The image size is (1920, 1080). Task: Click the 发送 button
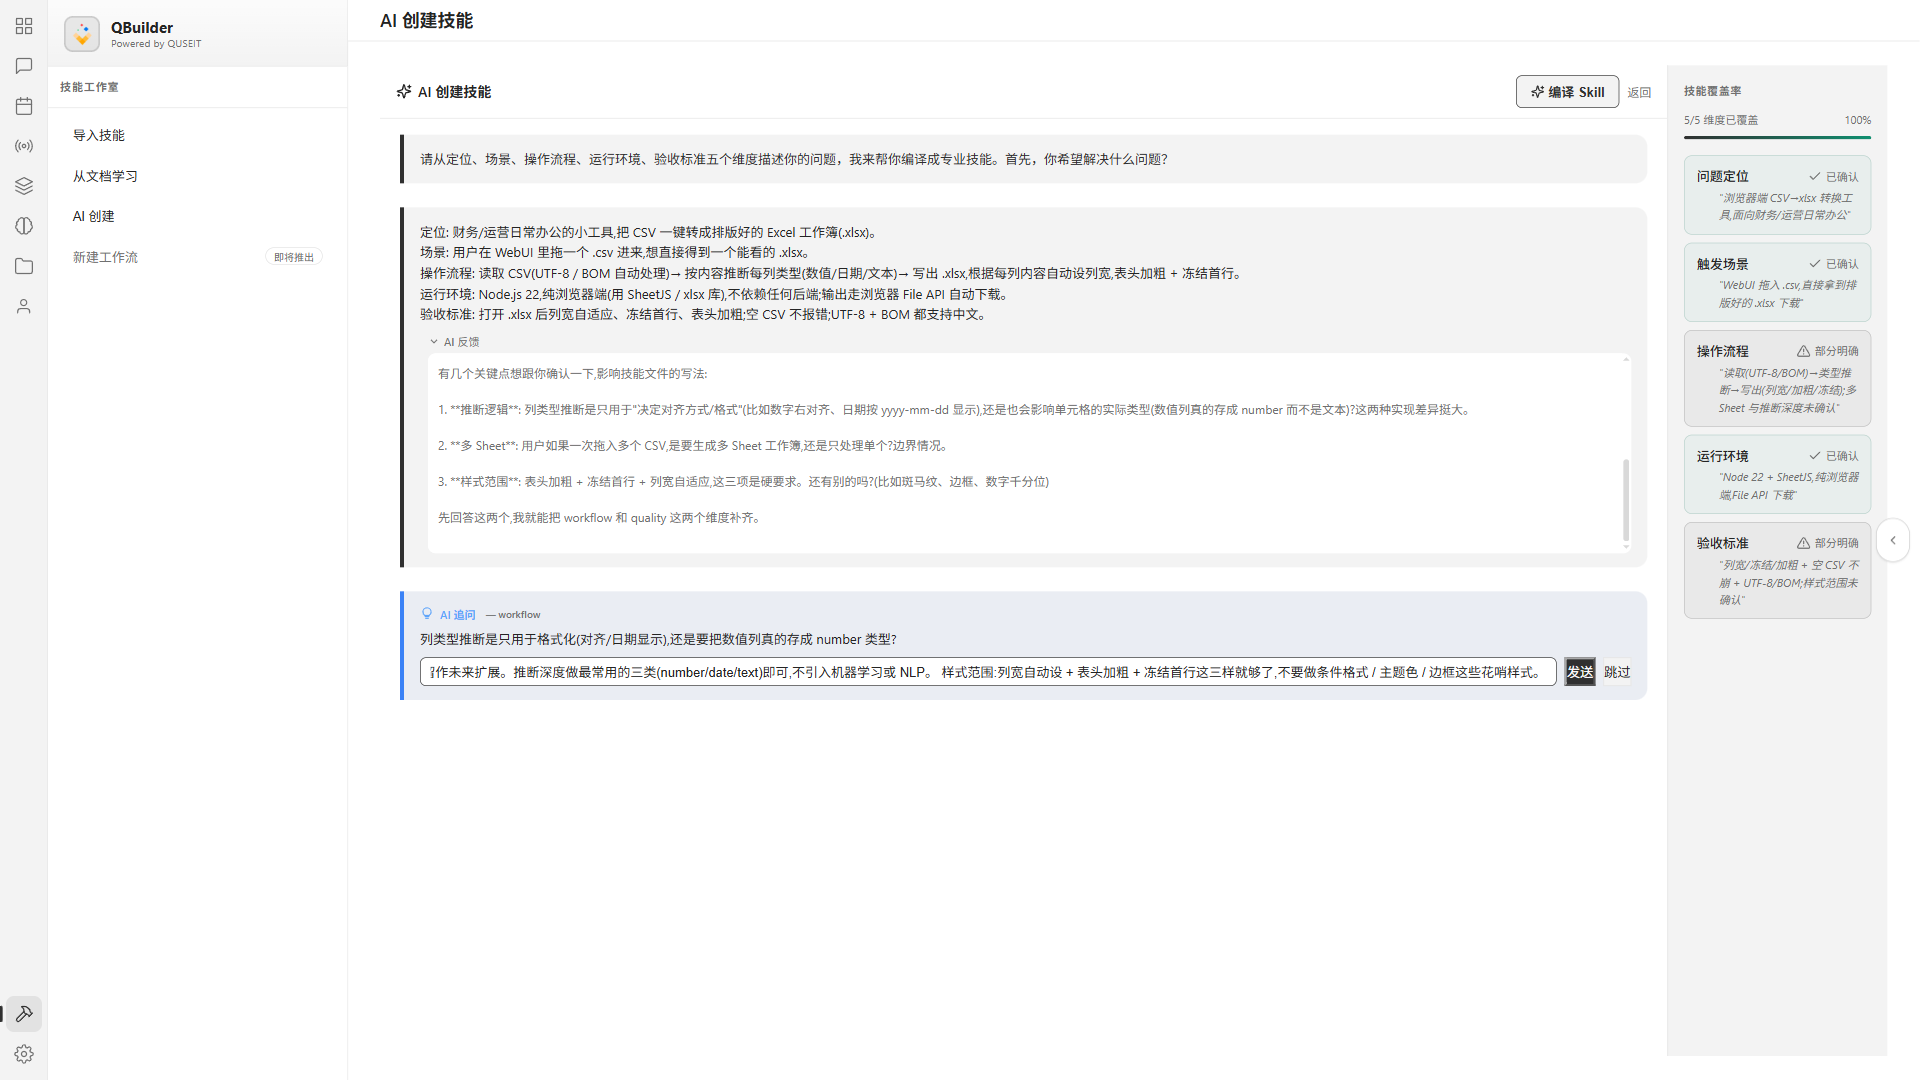(x=1580, y=672)
